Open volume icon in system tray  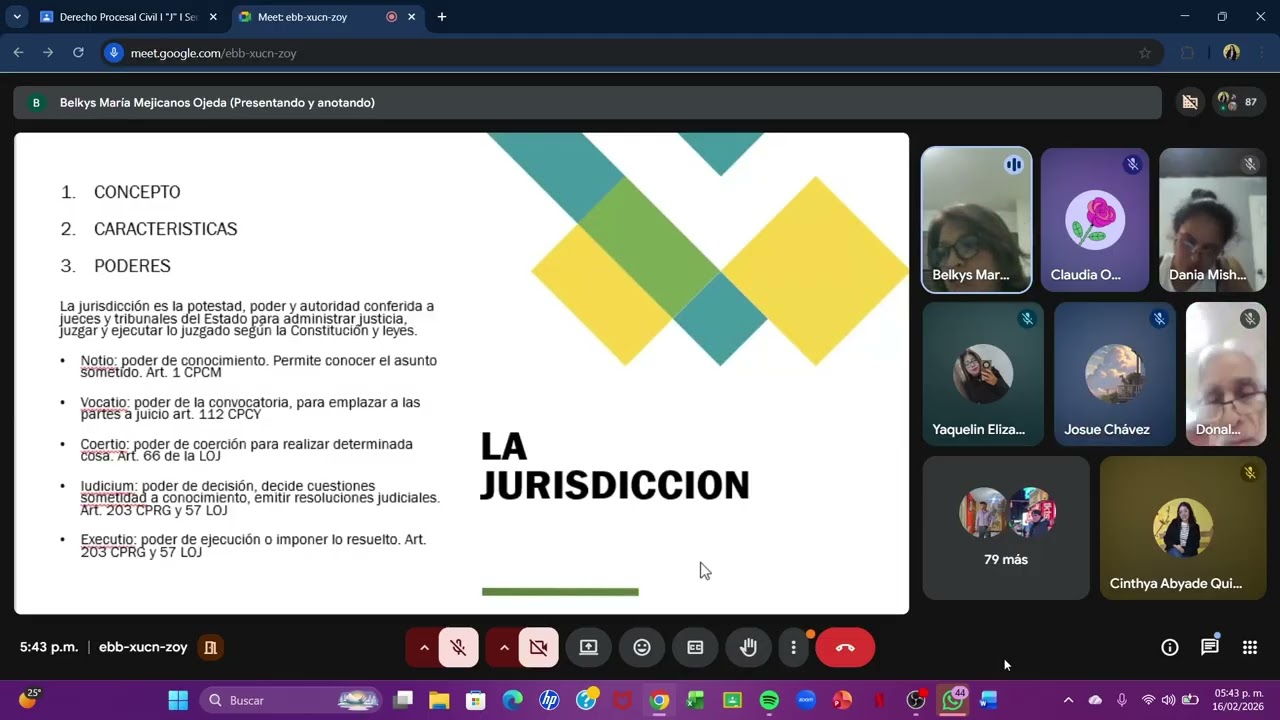(x=1168, y=700)
